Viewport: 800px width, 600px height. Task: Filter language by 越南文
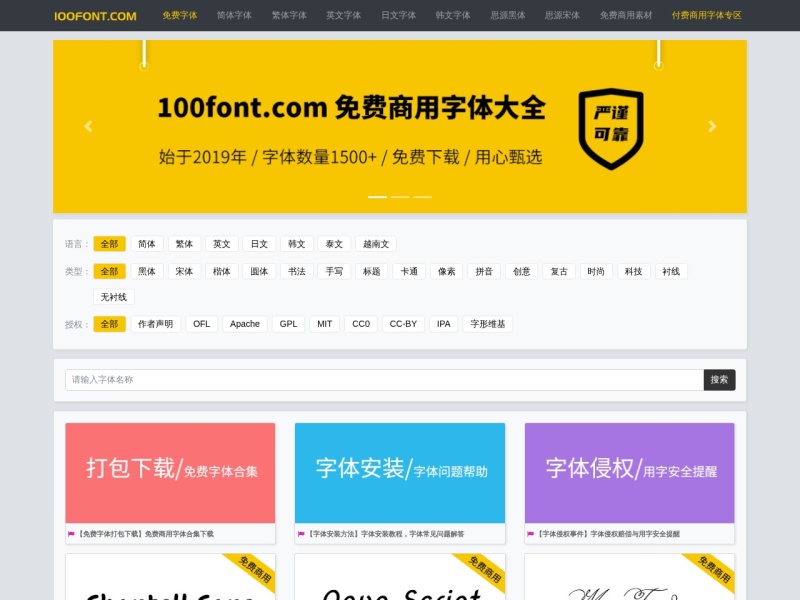tap(376, 244)
